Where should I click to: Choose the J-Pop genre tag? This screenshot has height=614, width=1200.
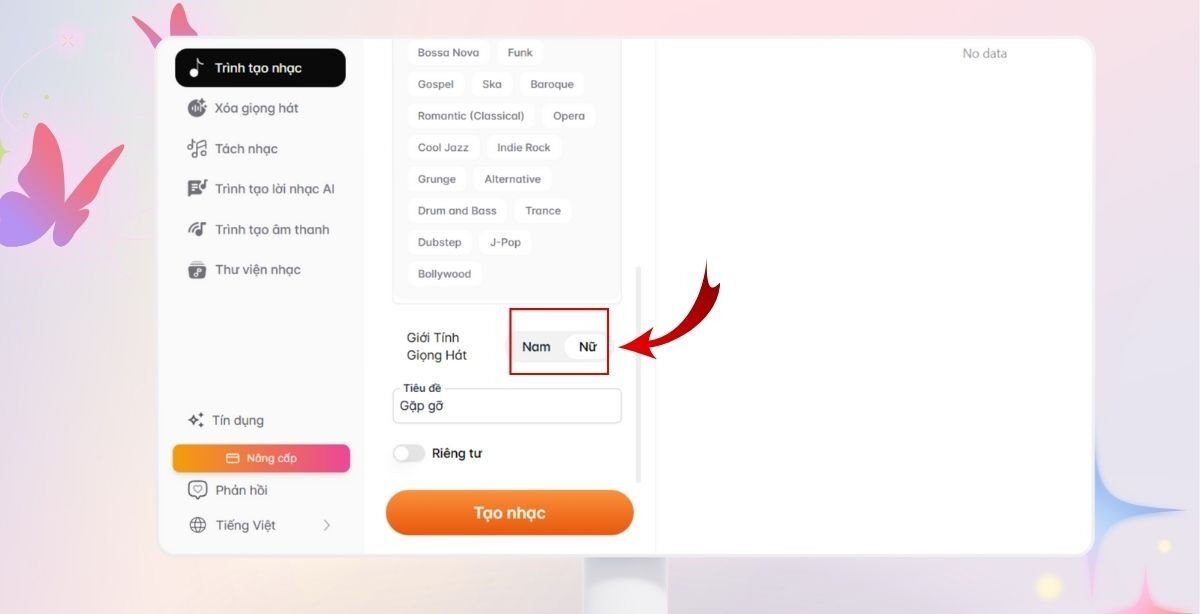(x=505, y=242)
